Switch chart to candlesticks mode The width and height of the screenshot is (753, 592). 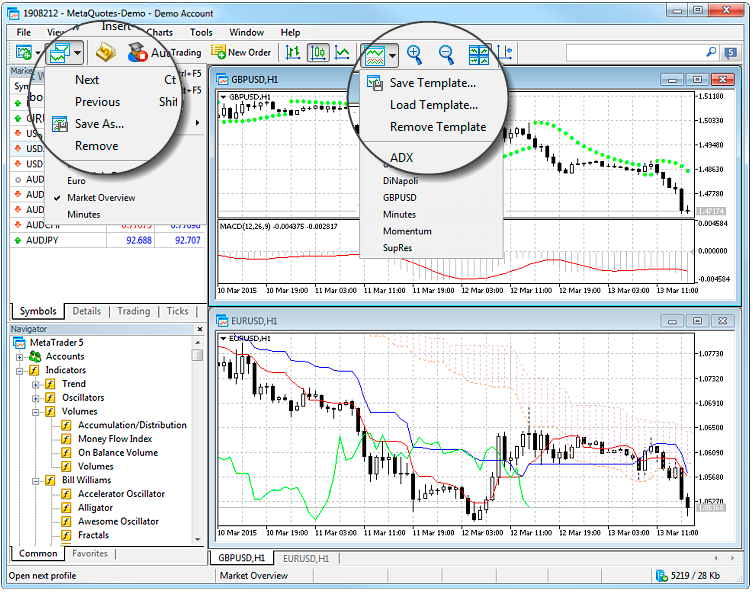point(318,52)
